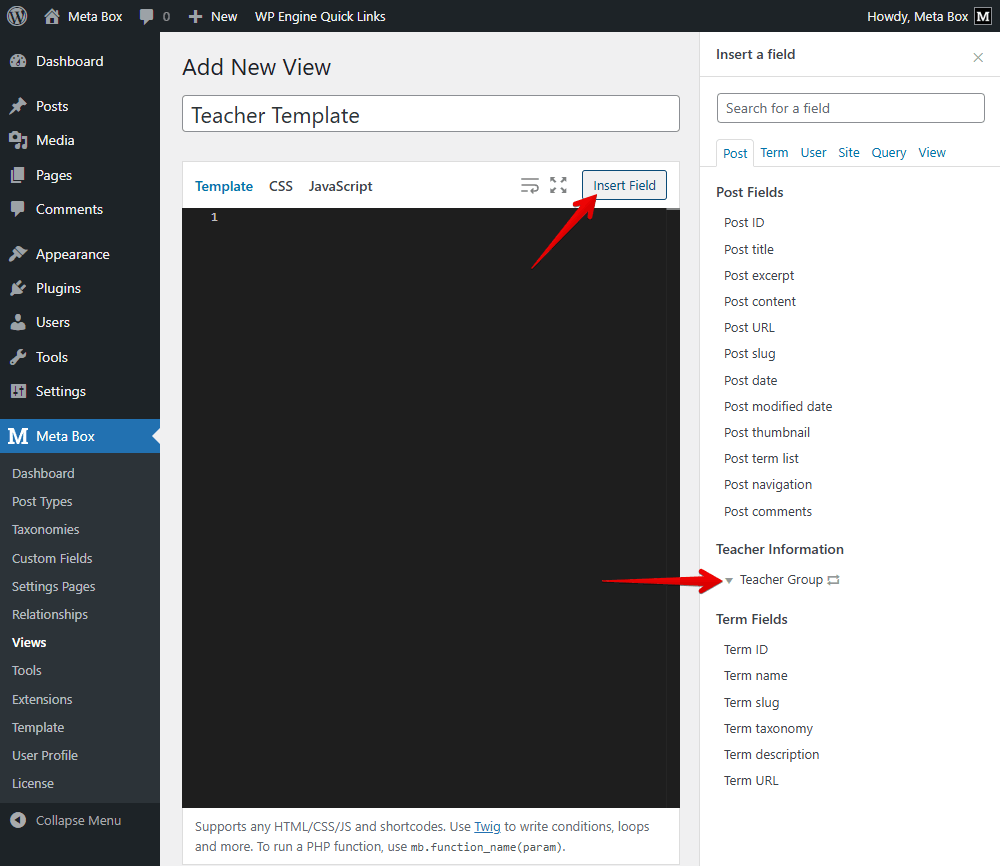Switch to the CSS tab
This screenshot has width=1000, height=866.
280,186
